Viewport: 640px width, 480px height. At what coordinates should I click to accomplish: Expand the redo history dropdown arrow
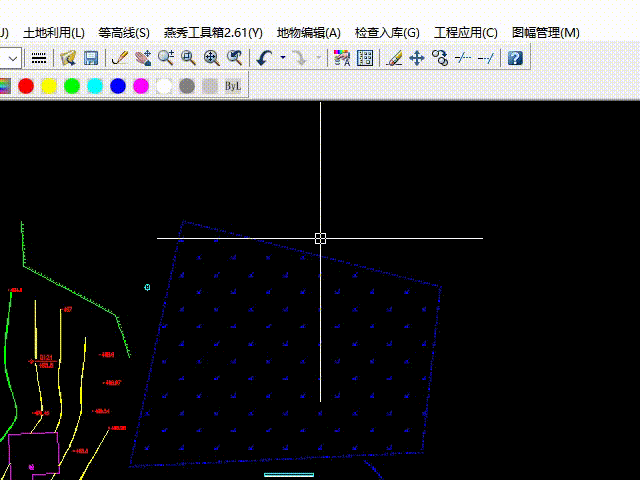(x=319, y=58)
